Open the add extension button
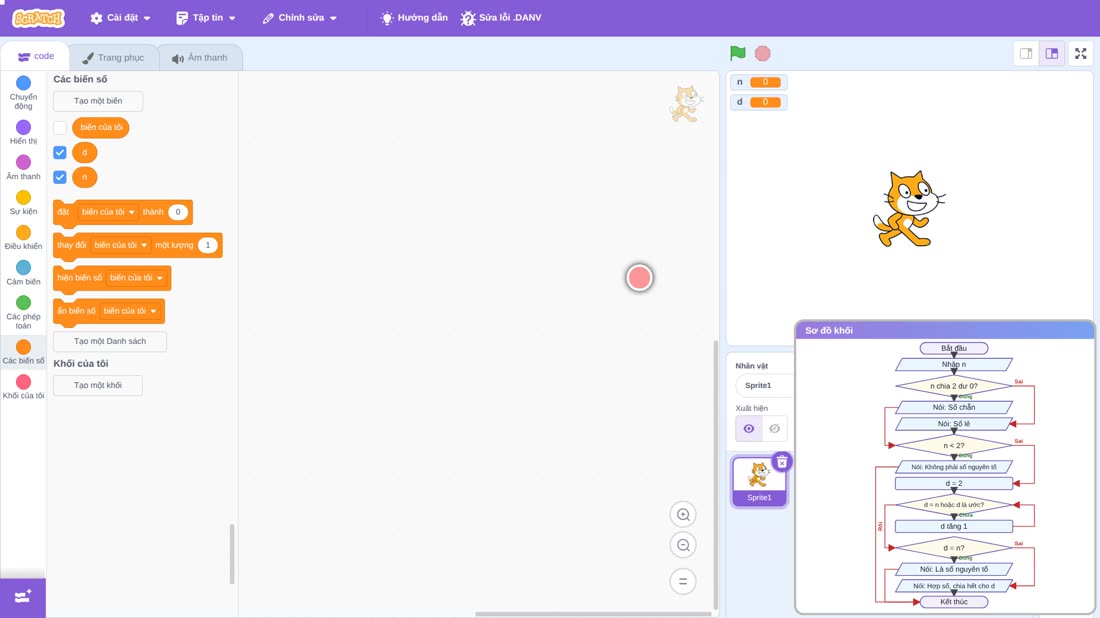 (23, 597)
